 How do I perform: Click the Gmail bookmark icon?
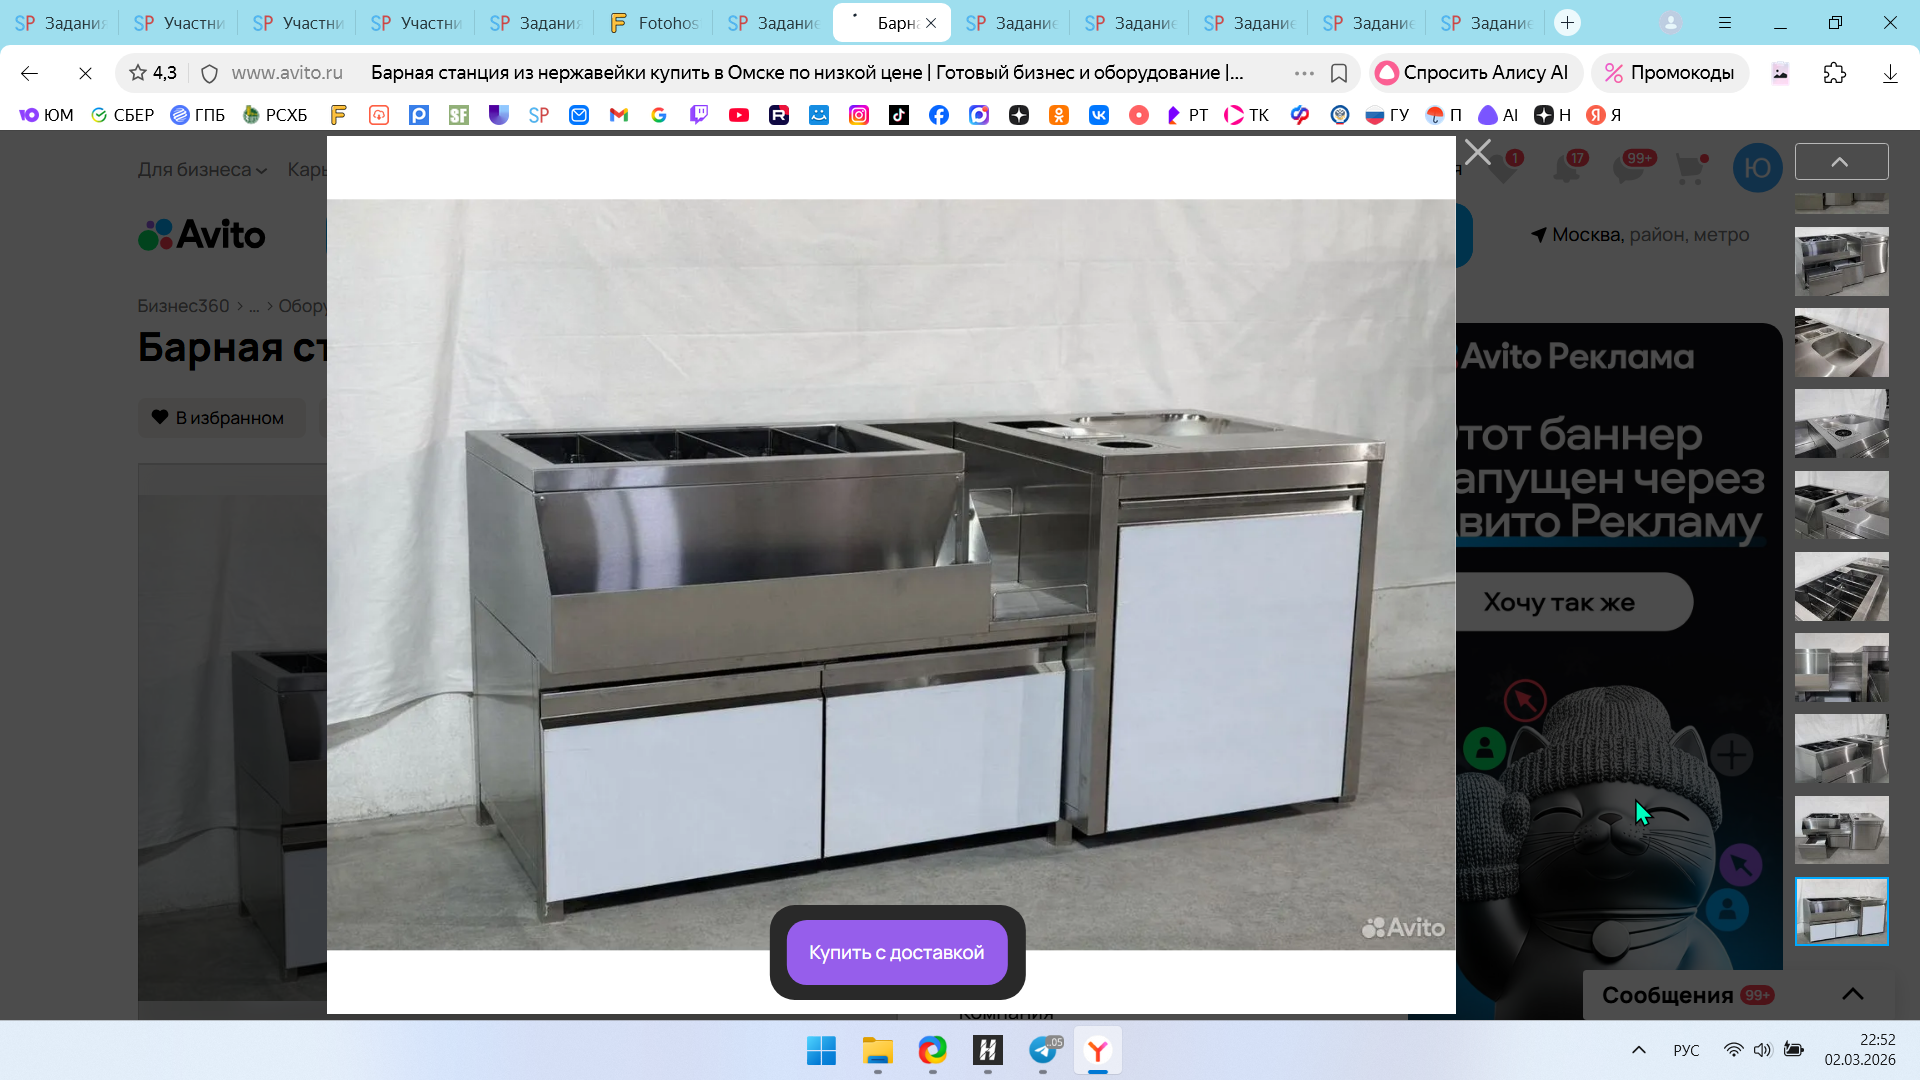click(x=619, y=115)
